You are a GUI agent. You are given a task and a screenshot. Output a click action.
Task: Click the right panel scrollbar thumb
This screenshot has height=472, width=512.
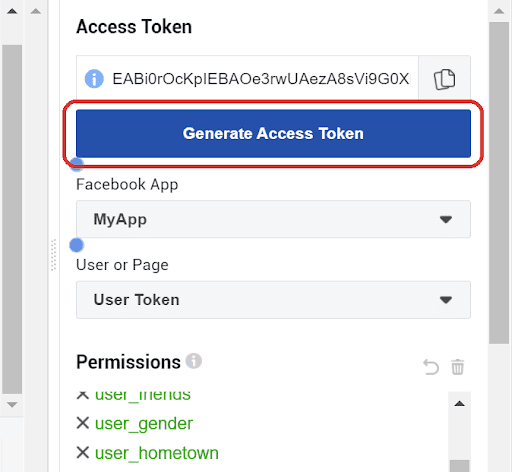(x=499, y=183)
